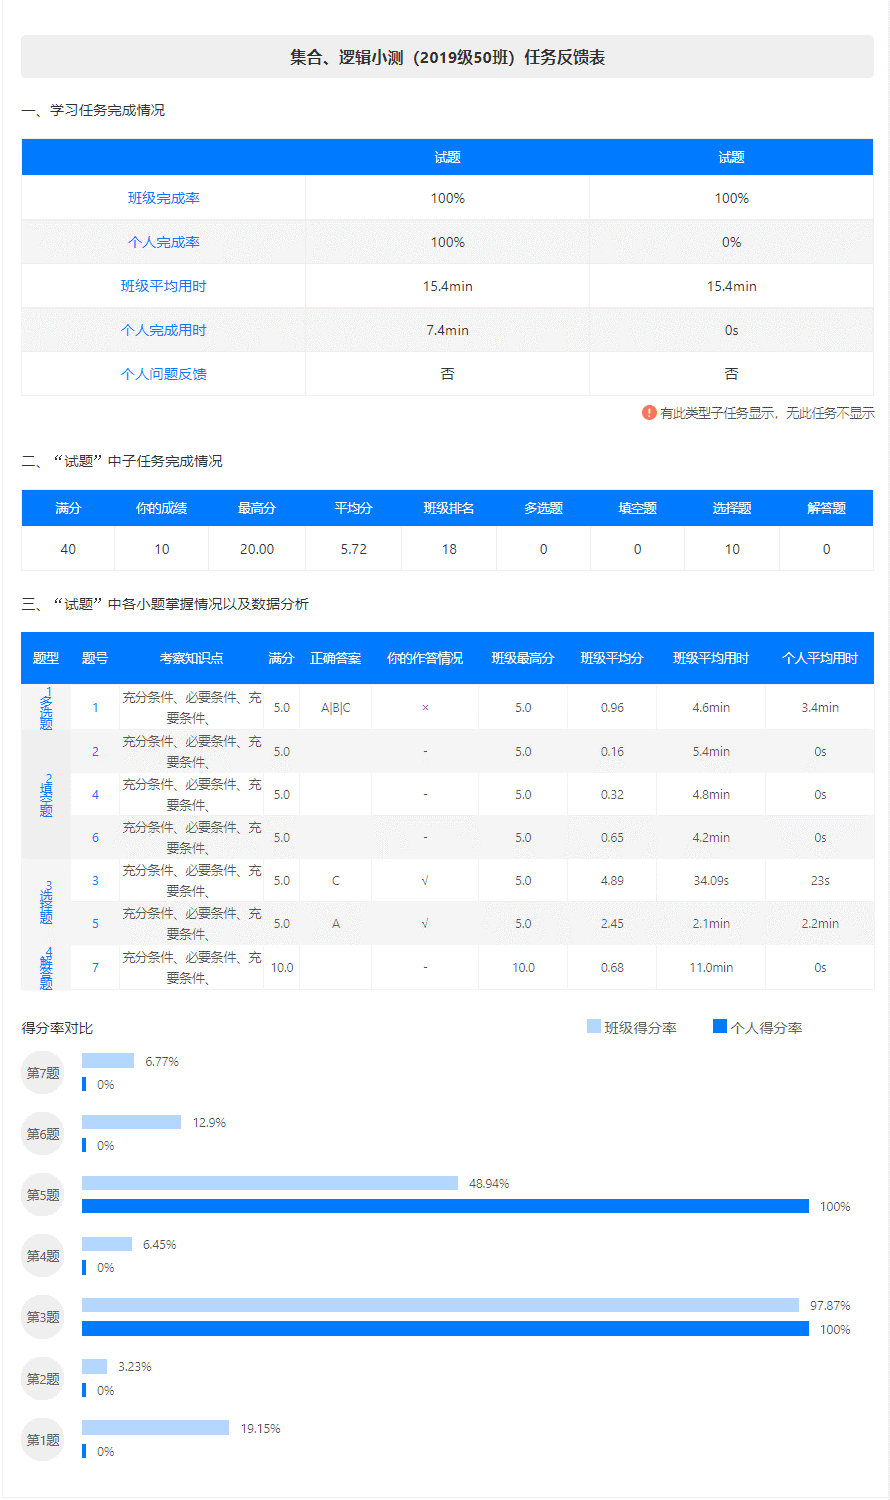Click the 第5题 class score 48.94% bar
Screen dimensions: 890x1500
click(270, 1183)
